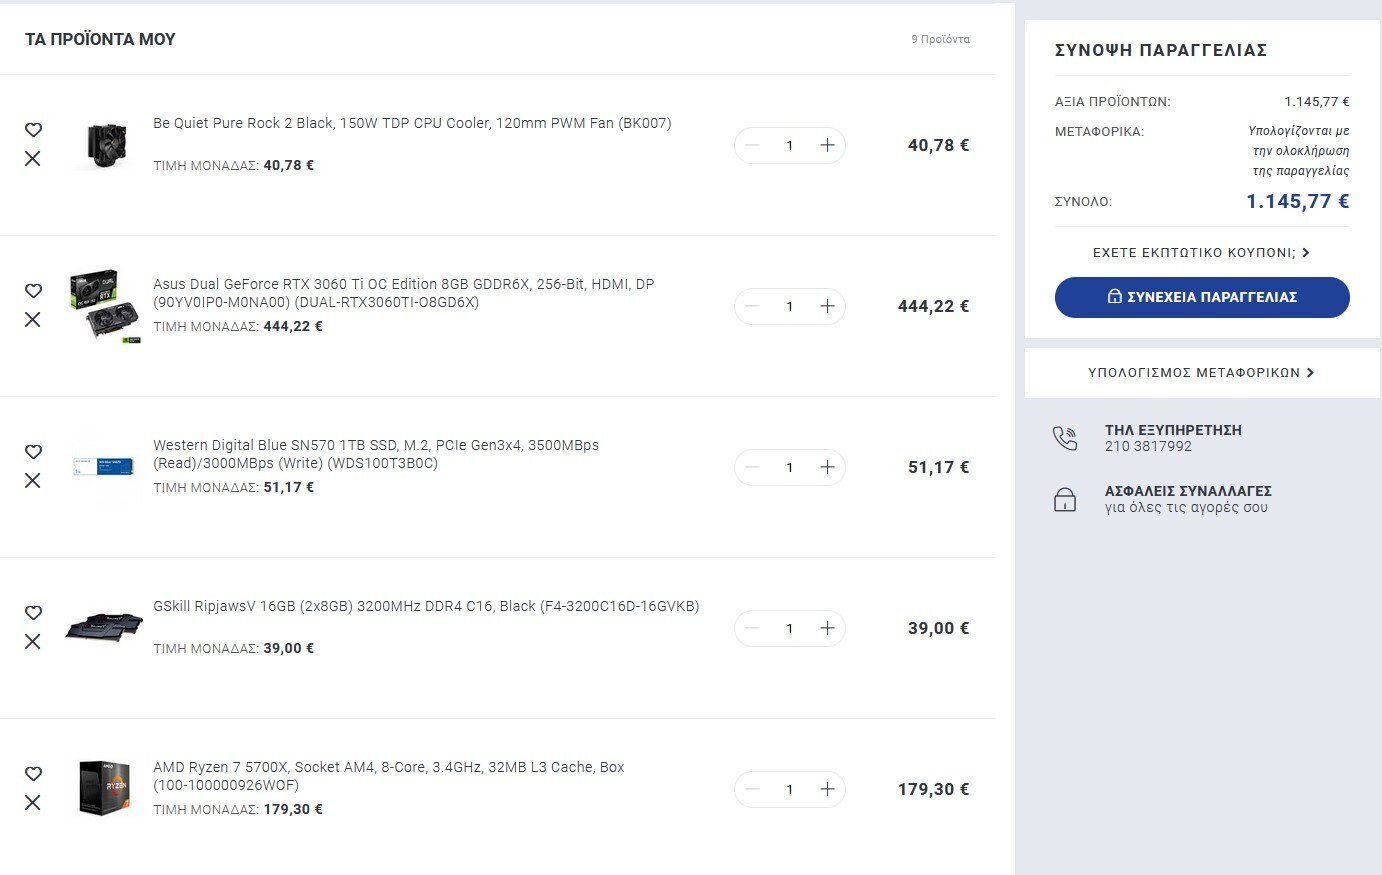Image resolution: width=1382 pixels, height=875 pixels.
Task: Increase quantity of AMD Ryzen 7 5700X
Action: pos(827,789)
